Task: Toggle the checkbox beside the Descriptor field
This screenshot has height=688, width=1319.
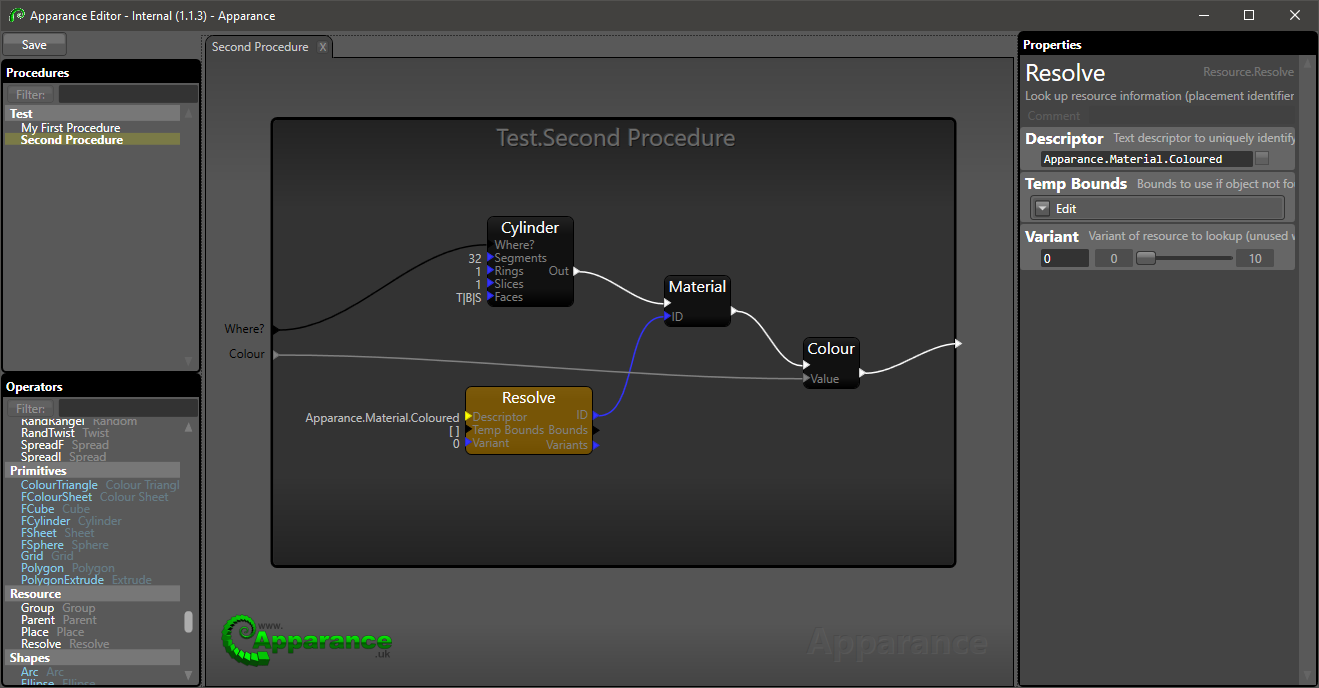Action: point(1262,158)
